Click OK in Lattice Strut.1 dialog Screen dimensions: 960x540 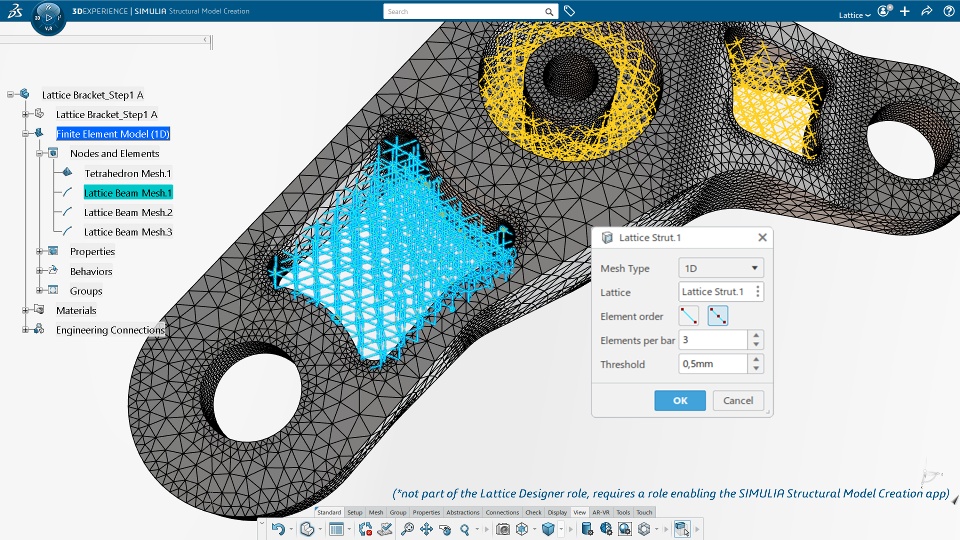(x=680, y=400)
